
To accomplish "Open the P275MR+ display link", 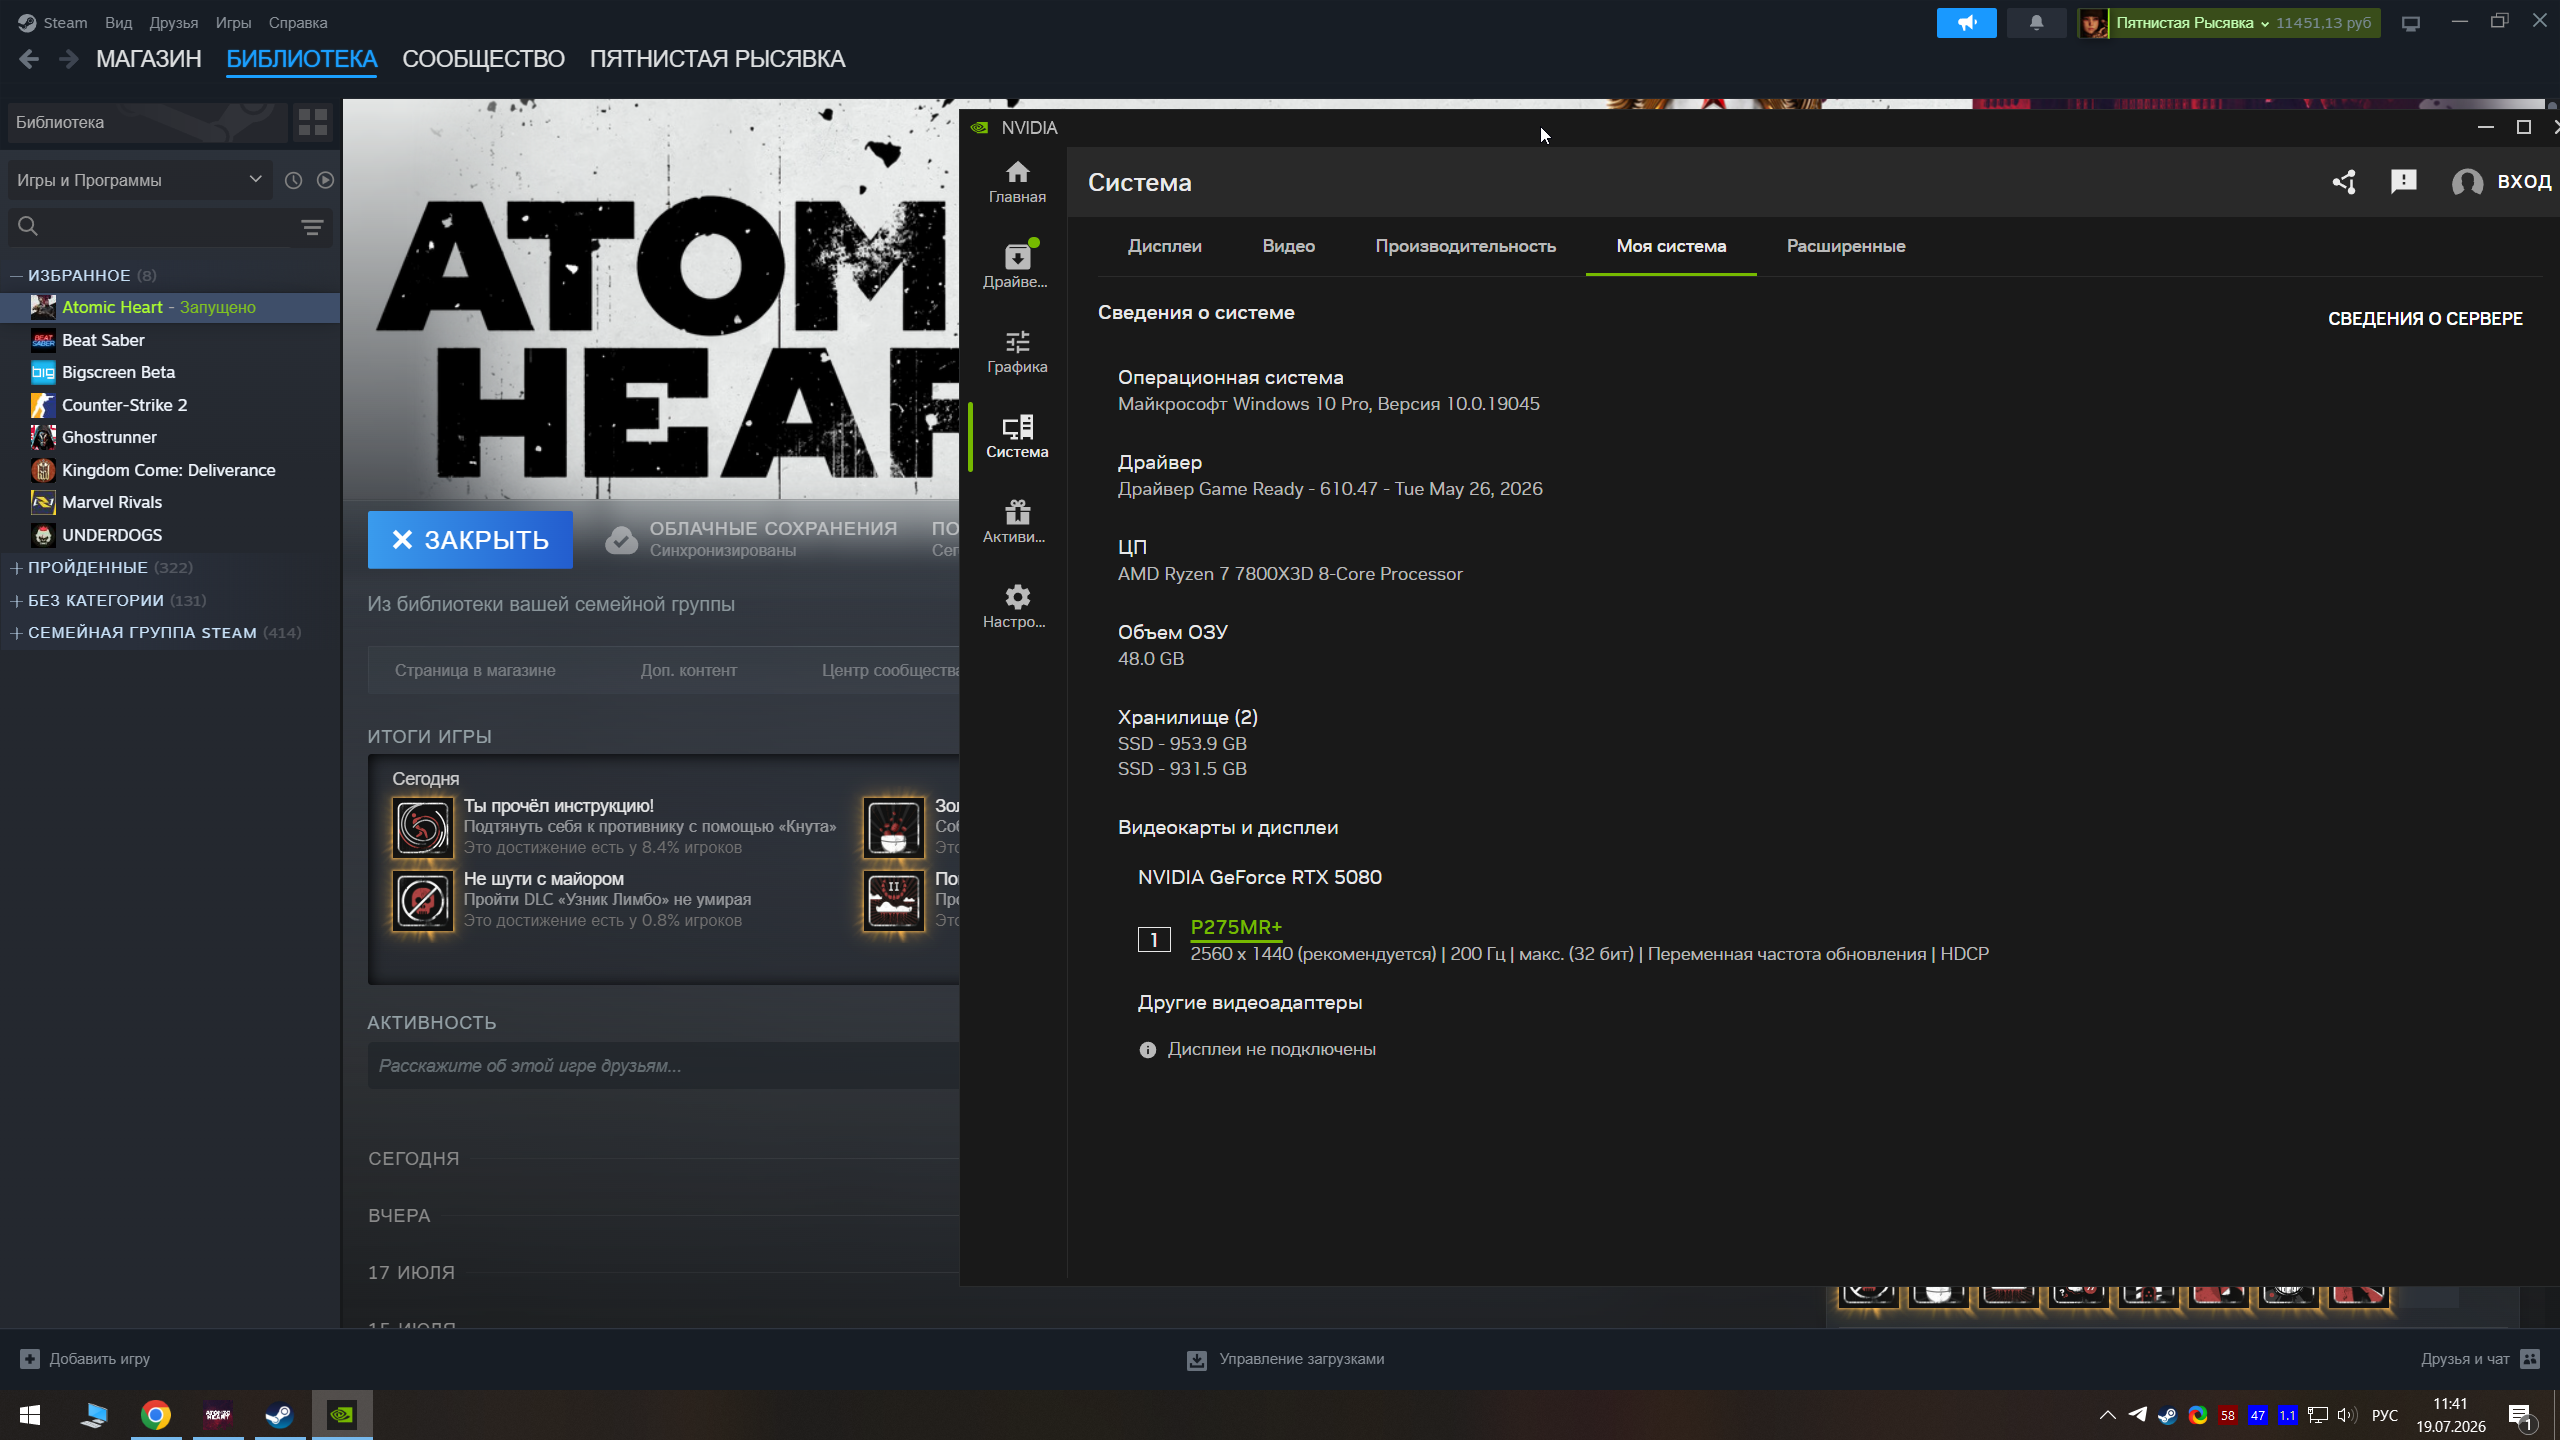I will tap(1236, 927).
